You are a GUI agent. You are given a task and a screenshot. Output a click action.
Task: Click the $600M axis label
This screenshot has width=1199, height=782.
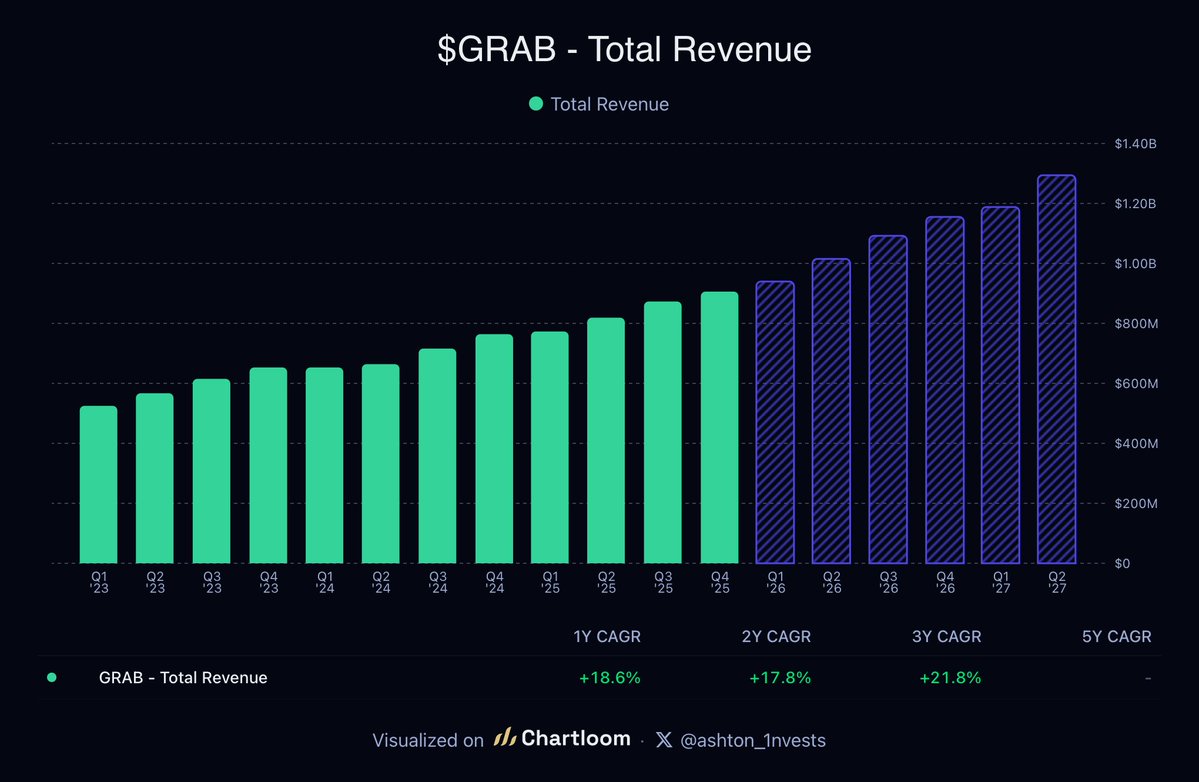tap(1136, 384)
